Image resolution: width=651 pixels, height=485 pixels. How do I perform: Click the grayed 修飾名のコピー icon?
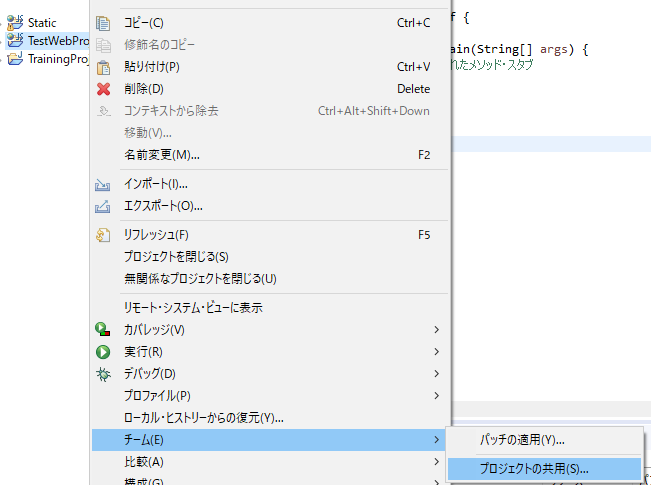point(103,45)
